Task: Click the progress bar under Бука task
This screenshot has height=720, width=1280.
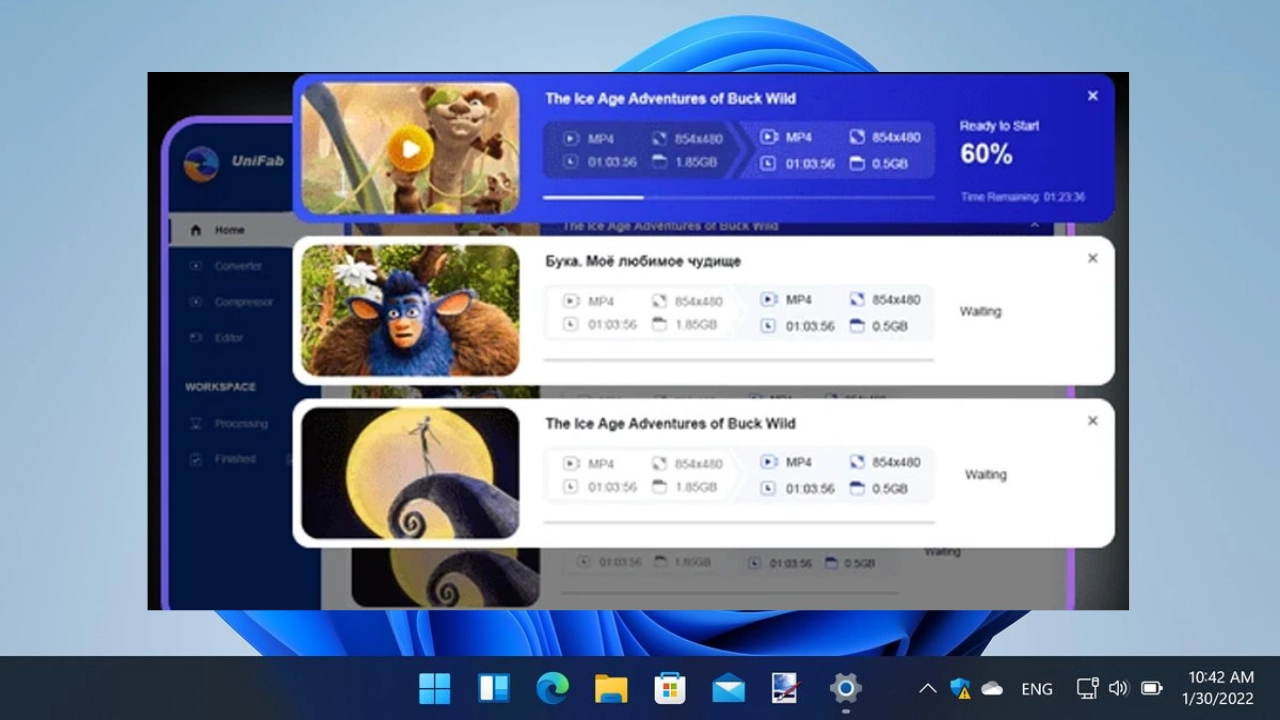Action: pos(738,359)
